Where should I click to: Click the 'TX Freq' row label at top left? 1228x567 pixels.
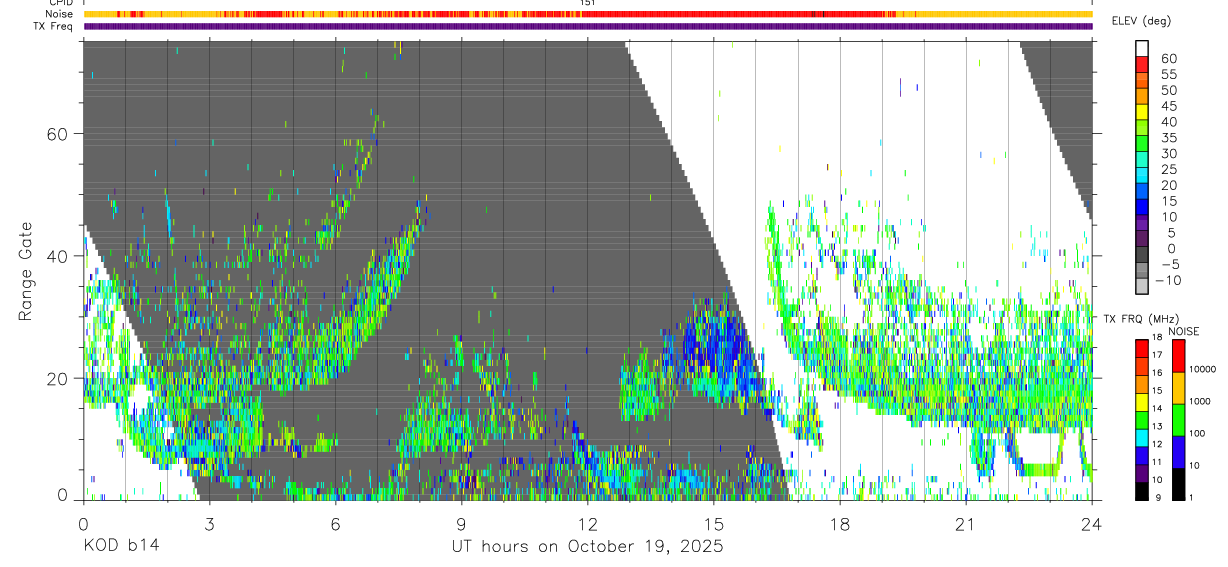tap(54, 26)
